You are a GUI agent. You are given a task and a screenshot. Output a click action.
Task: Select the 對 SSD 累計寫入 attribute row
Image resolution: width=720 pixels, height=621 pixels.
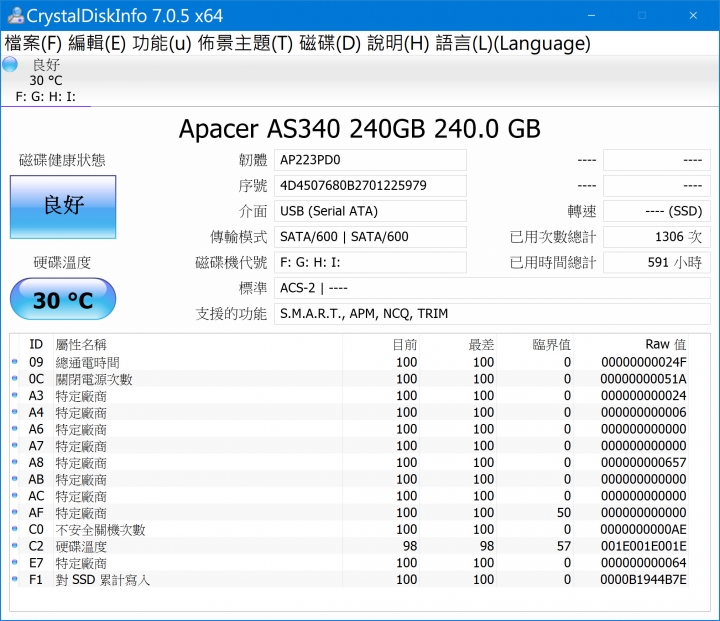[349, 579]
